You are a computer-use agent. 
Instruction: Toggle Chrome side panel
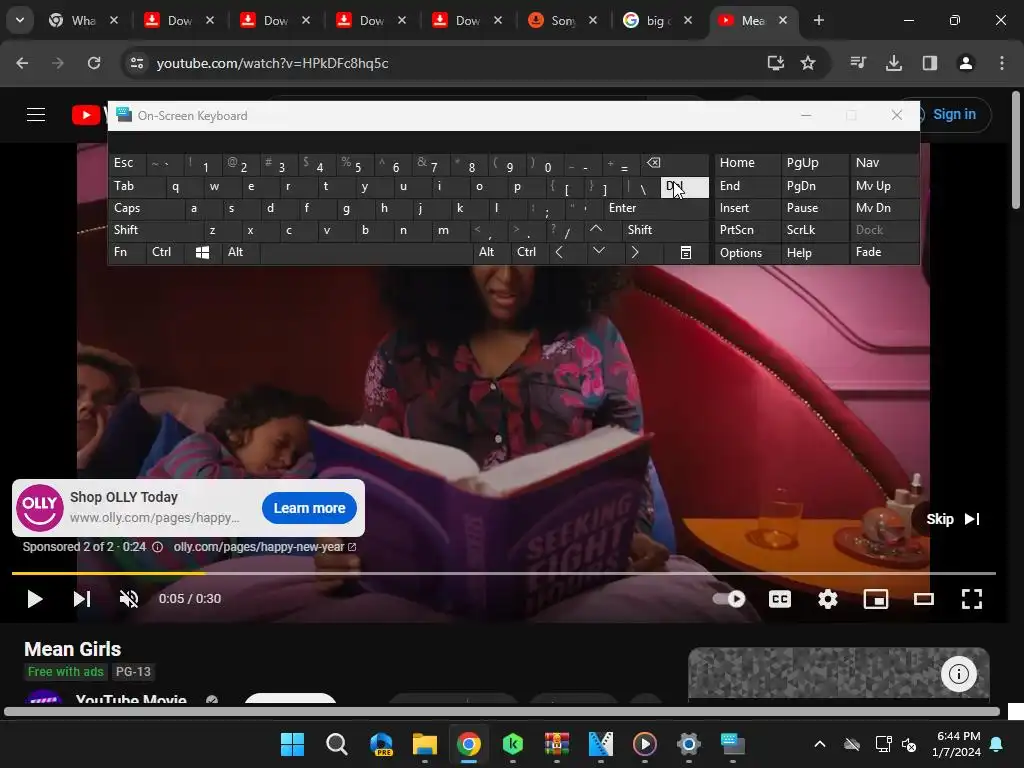(x=930, y=63)
